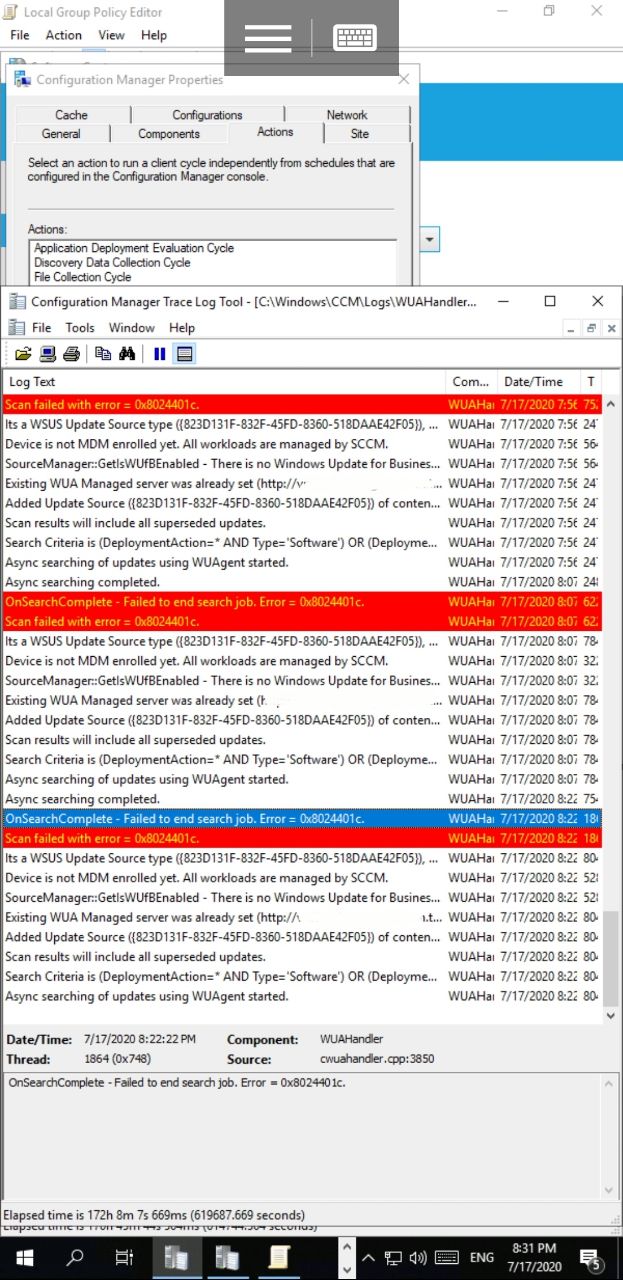
Task: Select Discovery Data Collection Cycle action
Action: (x=112, y=262)
